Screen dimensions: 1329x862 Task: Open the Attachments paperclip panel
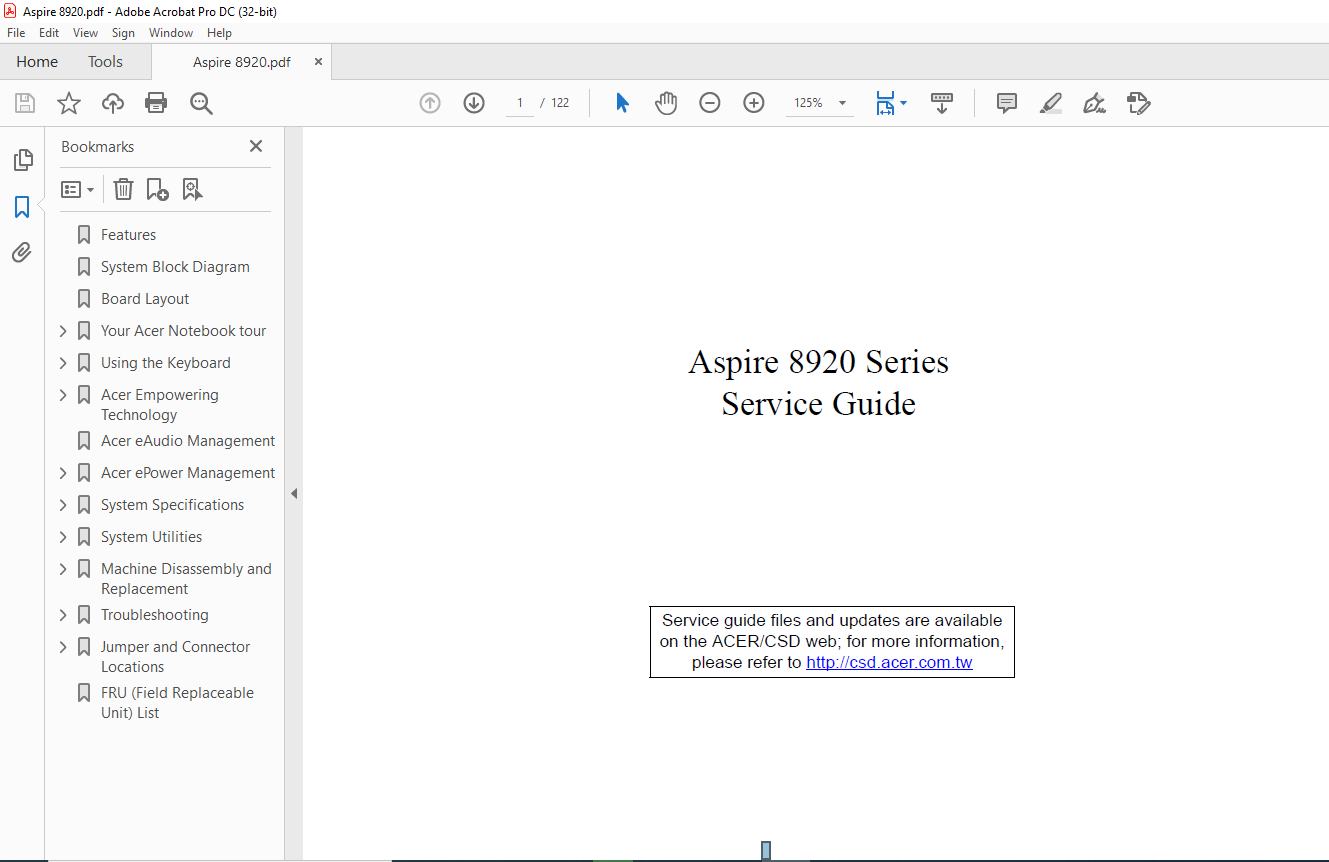click(x=22, y=252)
